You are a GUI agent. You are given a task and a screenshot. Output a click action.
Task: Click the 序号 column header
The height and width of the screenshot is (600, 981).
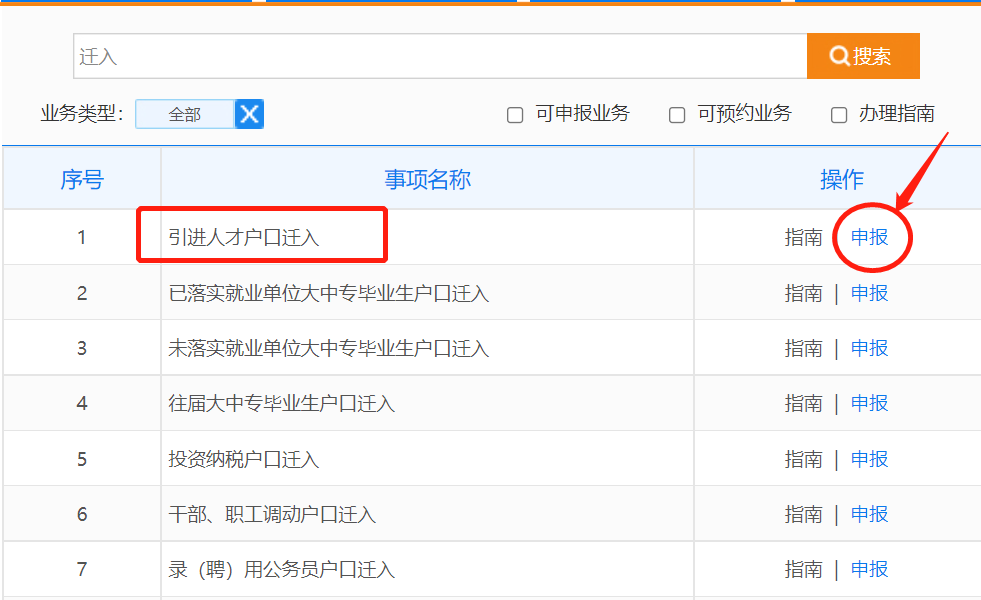click(x=81, y=180)
